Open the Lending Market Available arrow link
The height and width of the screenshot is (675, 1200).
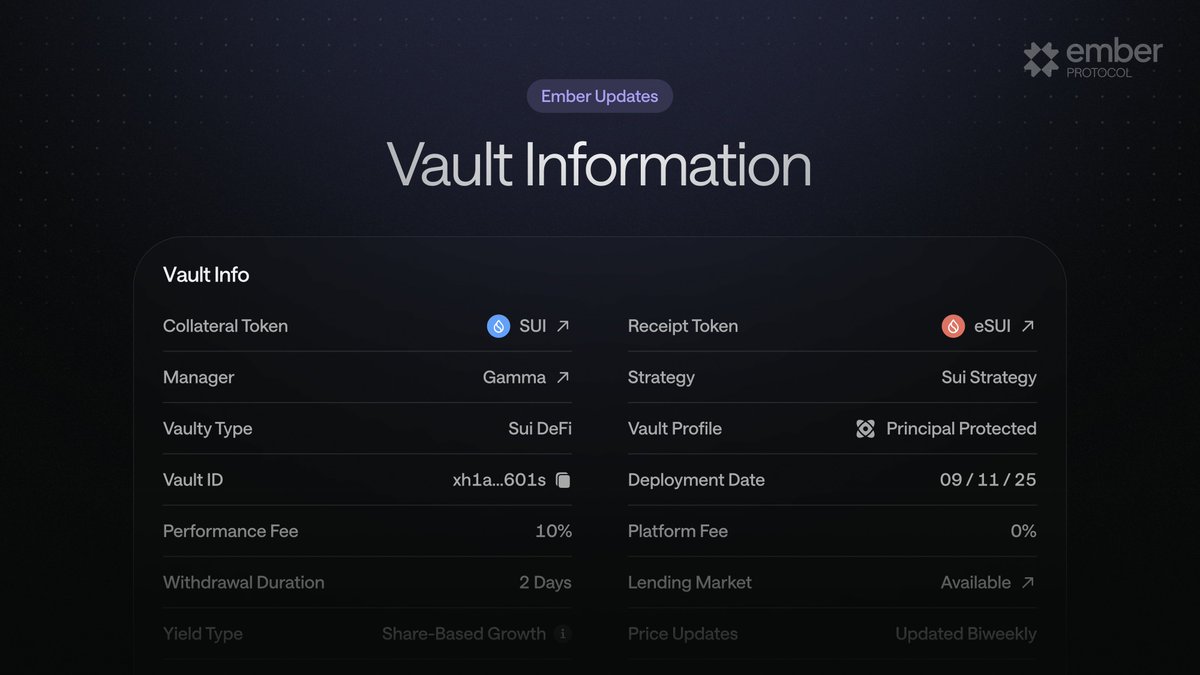(1028, 582)
